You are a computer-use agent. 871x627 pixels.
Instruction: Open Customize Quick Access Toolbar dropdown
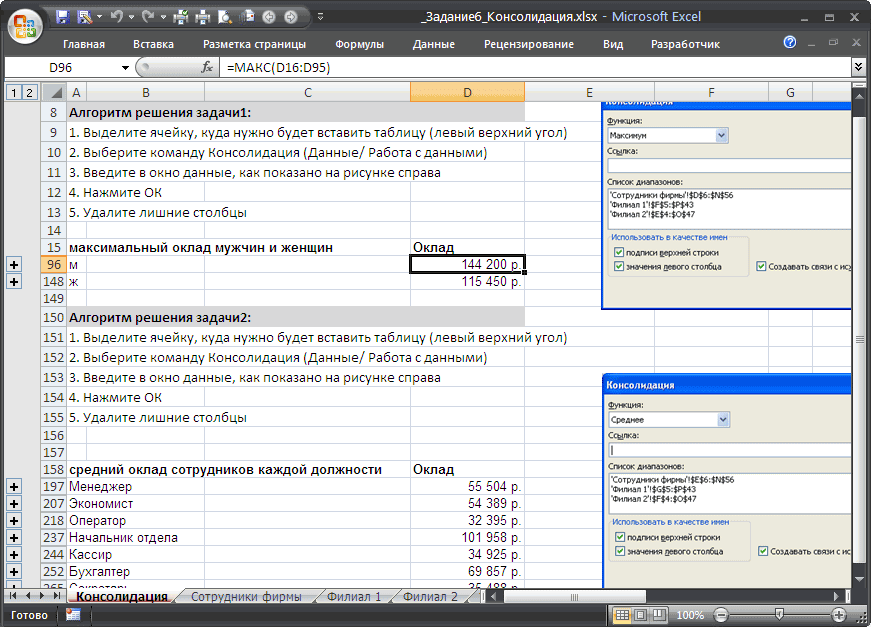[x=320, y=17]
